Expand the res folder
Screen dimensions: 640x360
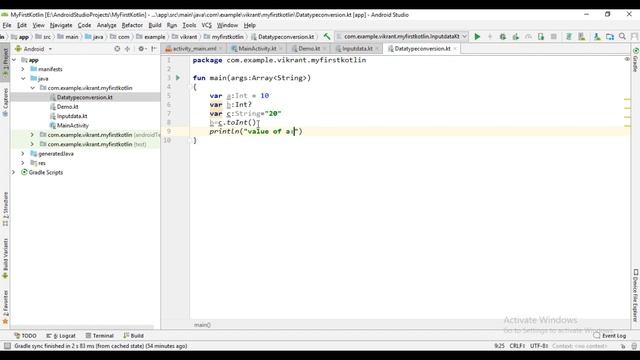click(x=23, y=163)
